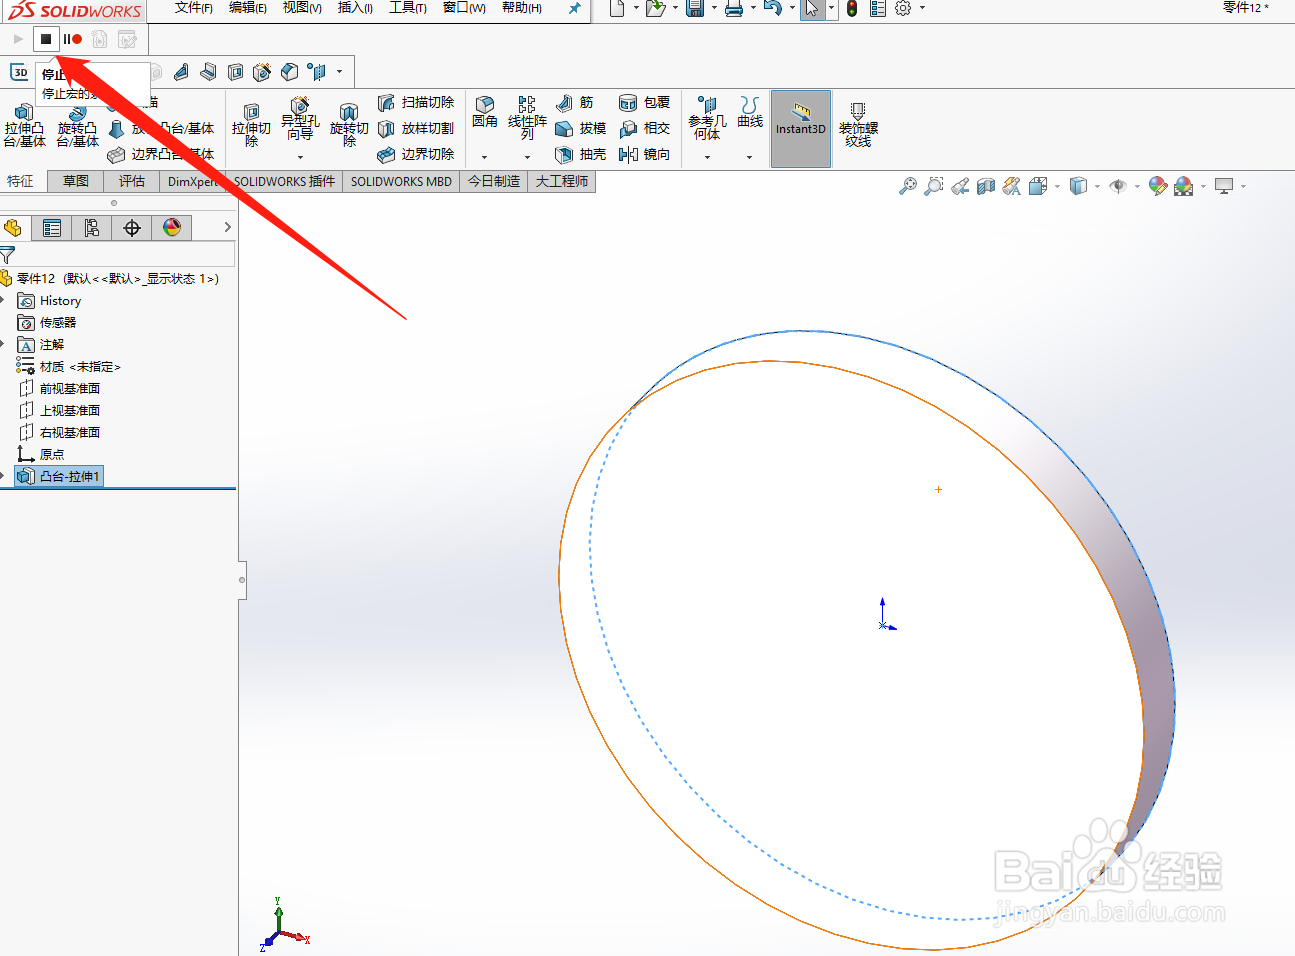1295x956 pixels.
Task: Open the FeatureManager design tree tab
Action: pyautogui.click(x=13, y=228)
